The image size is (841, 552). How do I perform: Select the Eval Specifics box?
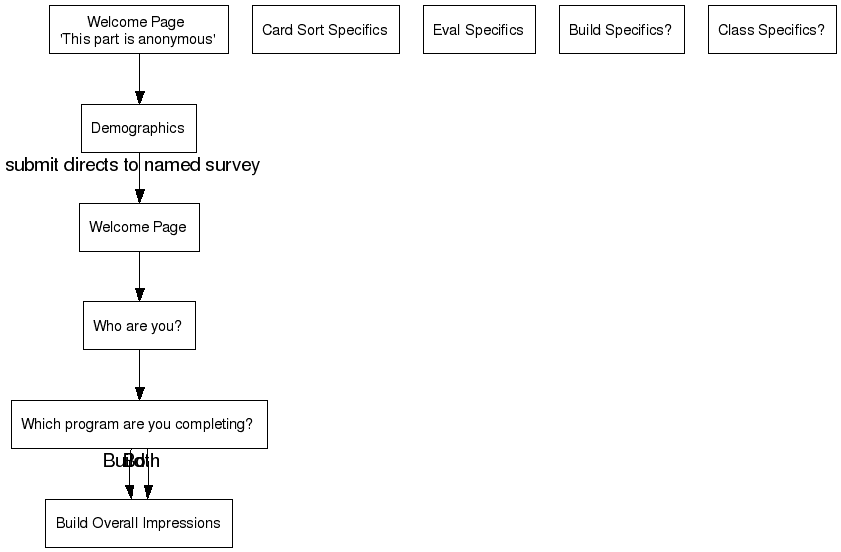point(478,30)
